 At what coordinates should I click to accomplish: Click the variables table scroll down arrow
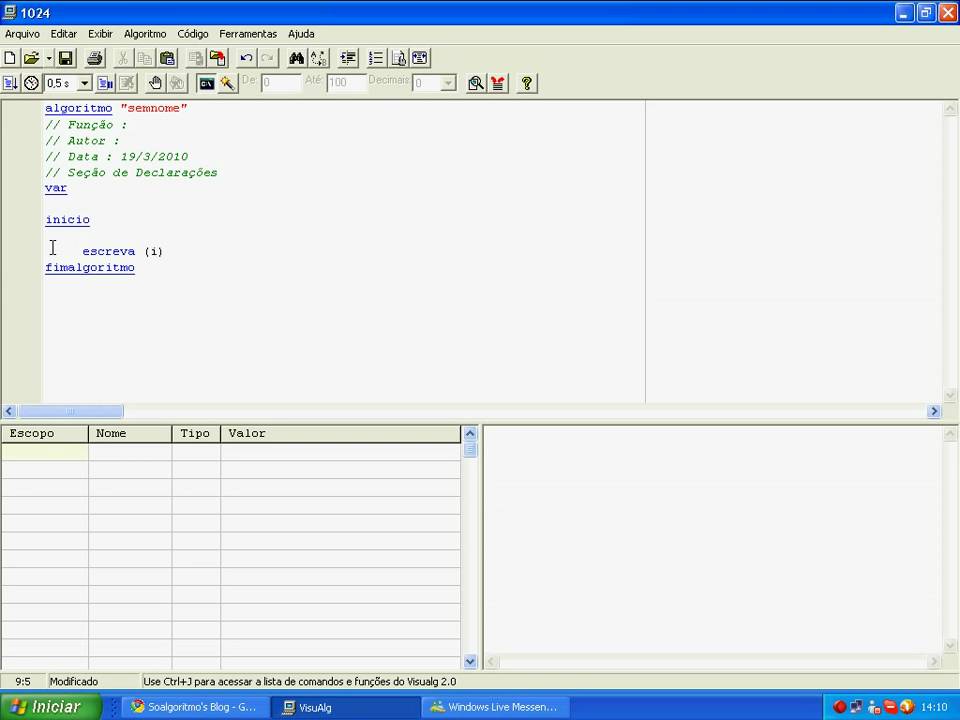pos(470,661)
